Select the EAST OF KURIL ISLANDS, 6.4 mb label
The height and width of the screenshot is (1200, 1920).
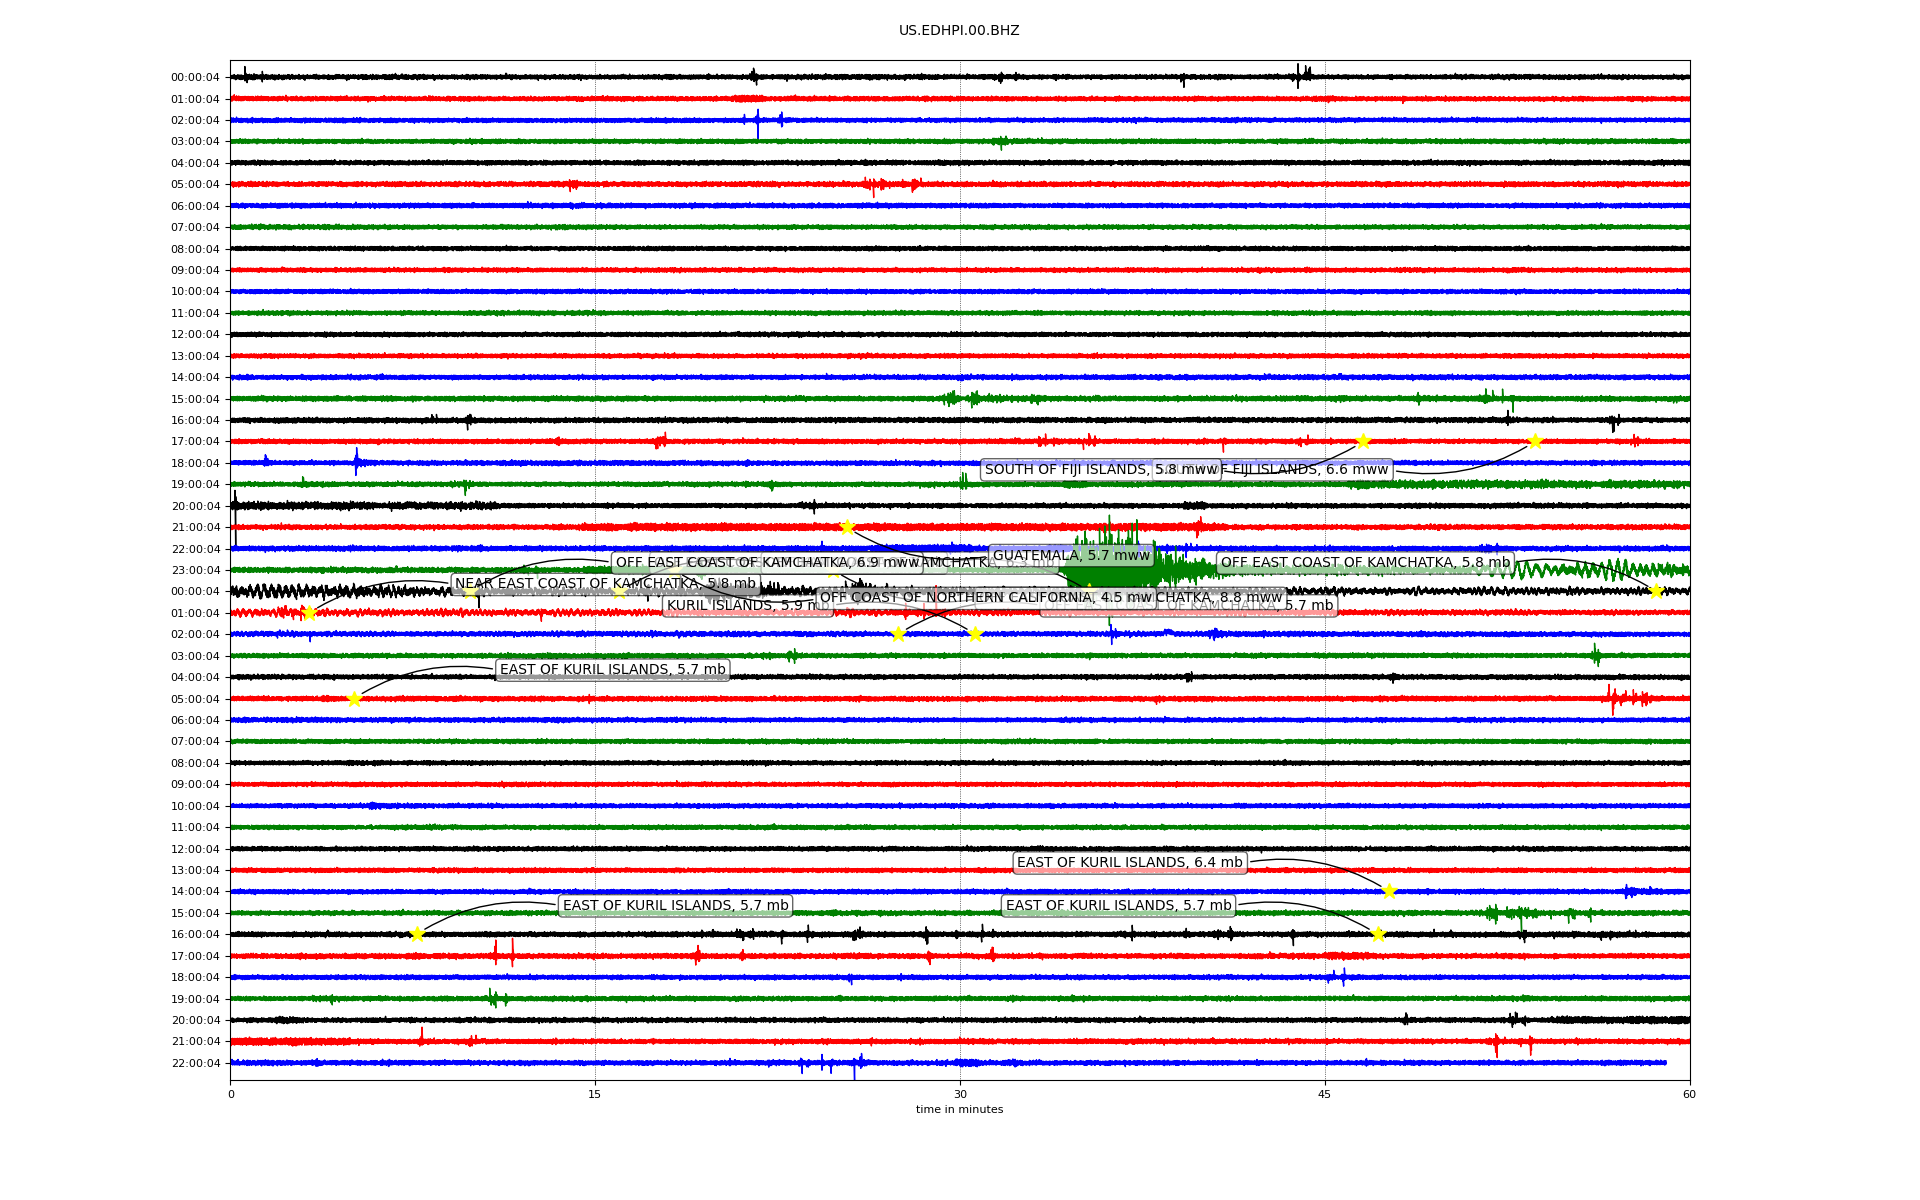coord(1130,863)
